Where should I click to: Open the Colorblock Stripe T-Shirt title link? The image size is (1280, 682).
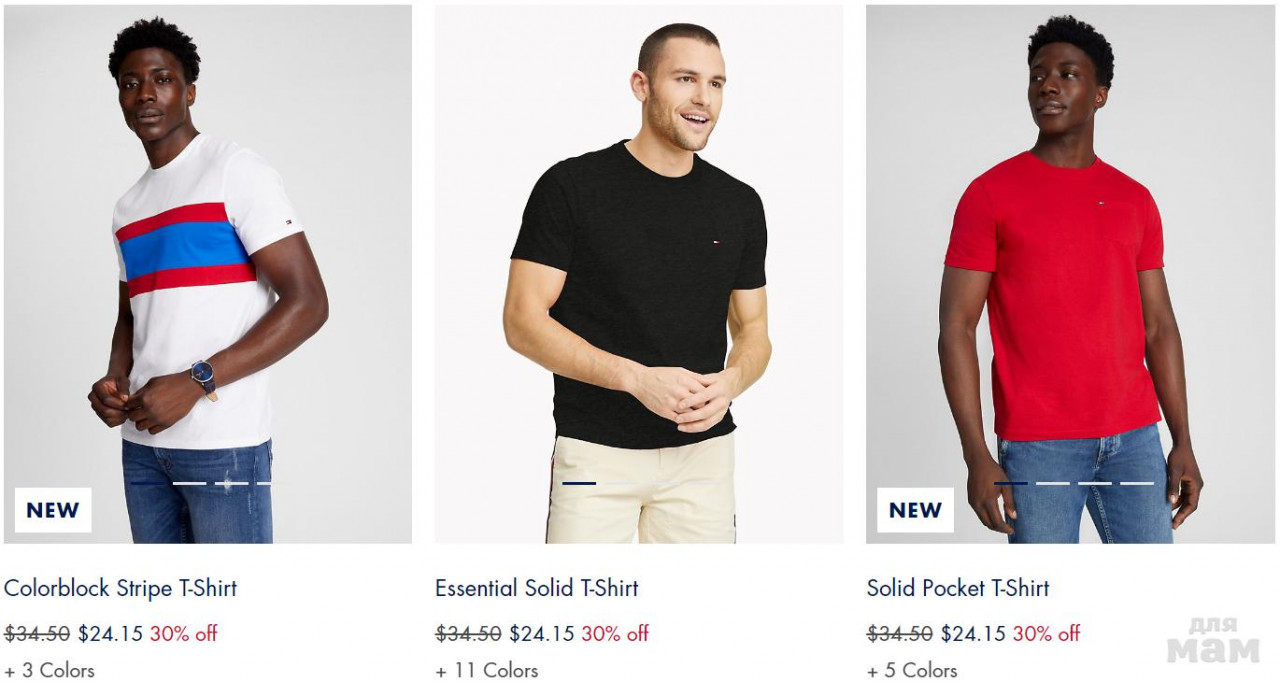point(121,588)
